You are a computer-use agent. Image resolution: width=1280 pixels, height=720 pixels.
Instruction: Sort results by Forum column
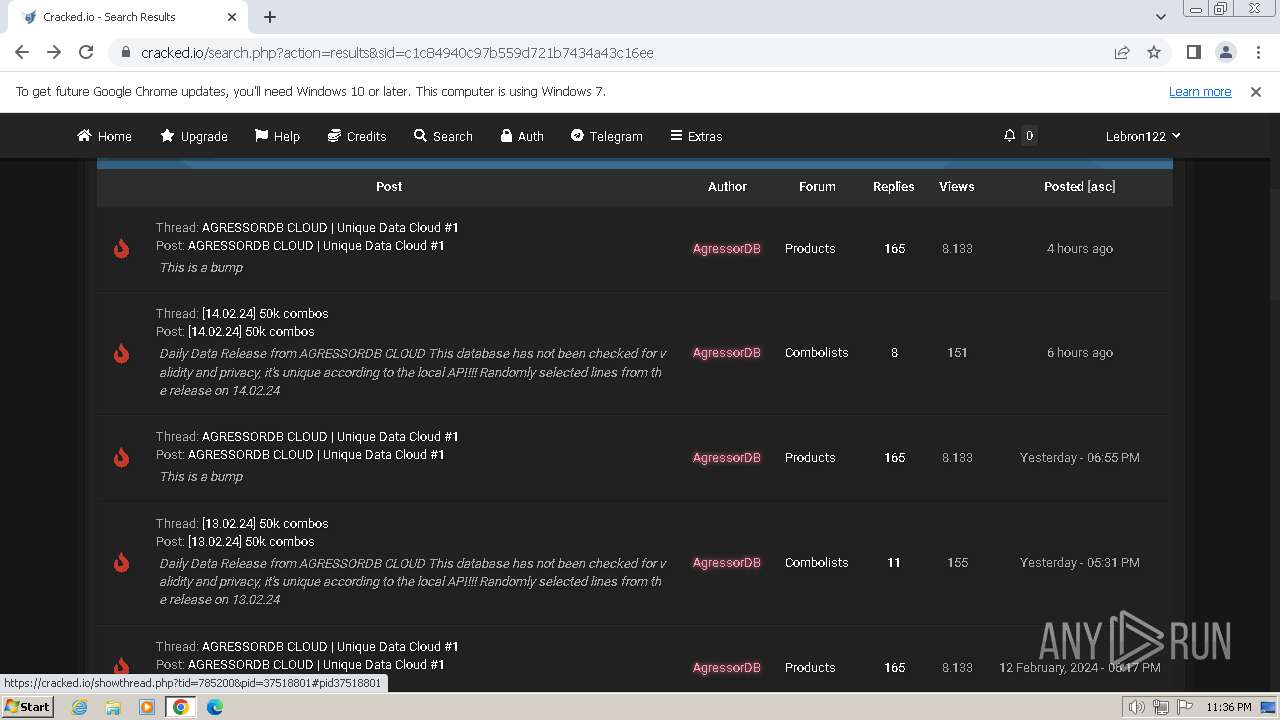tap(817, 186)
